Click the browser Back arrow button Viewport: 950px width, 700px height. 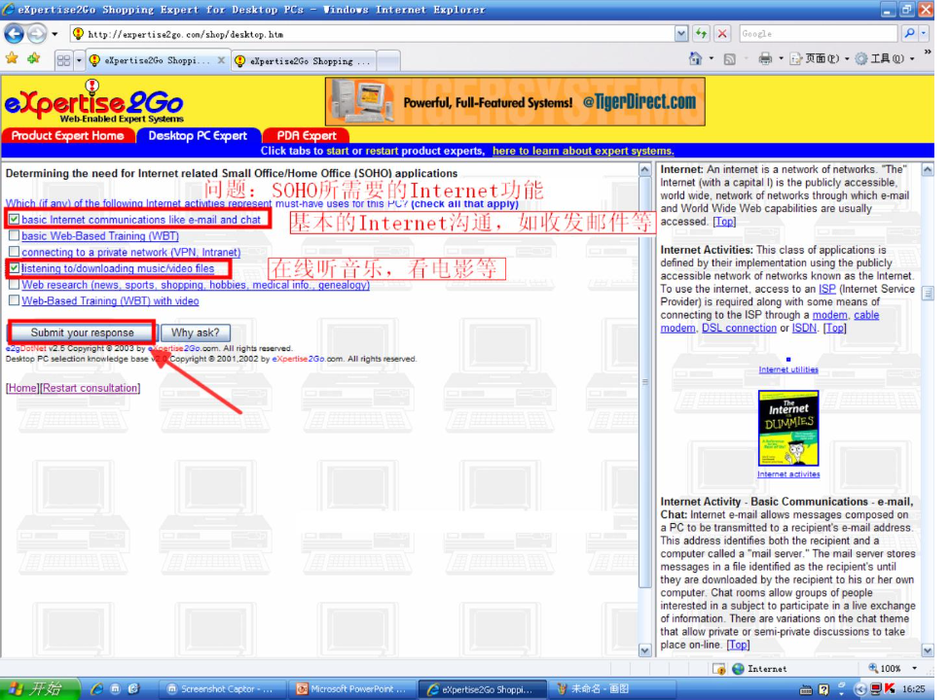coord(14,34)
